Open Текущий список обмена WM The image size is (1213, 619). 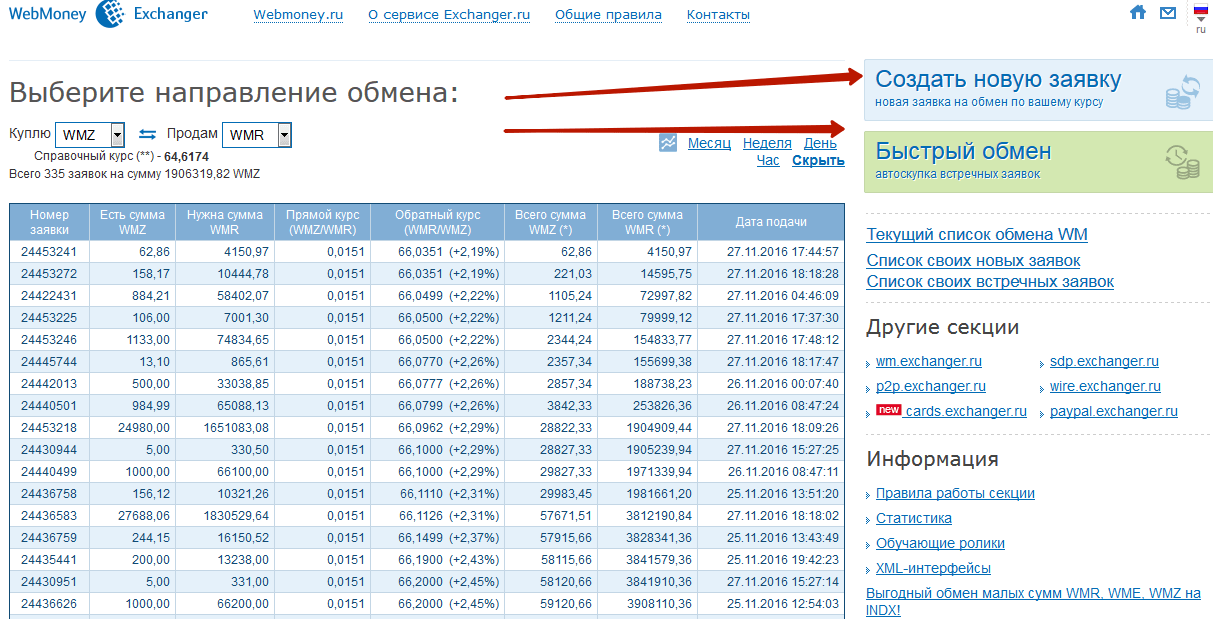click(977, 235)
